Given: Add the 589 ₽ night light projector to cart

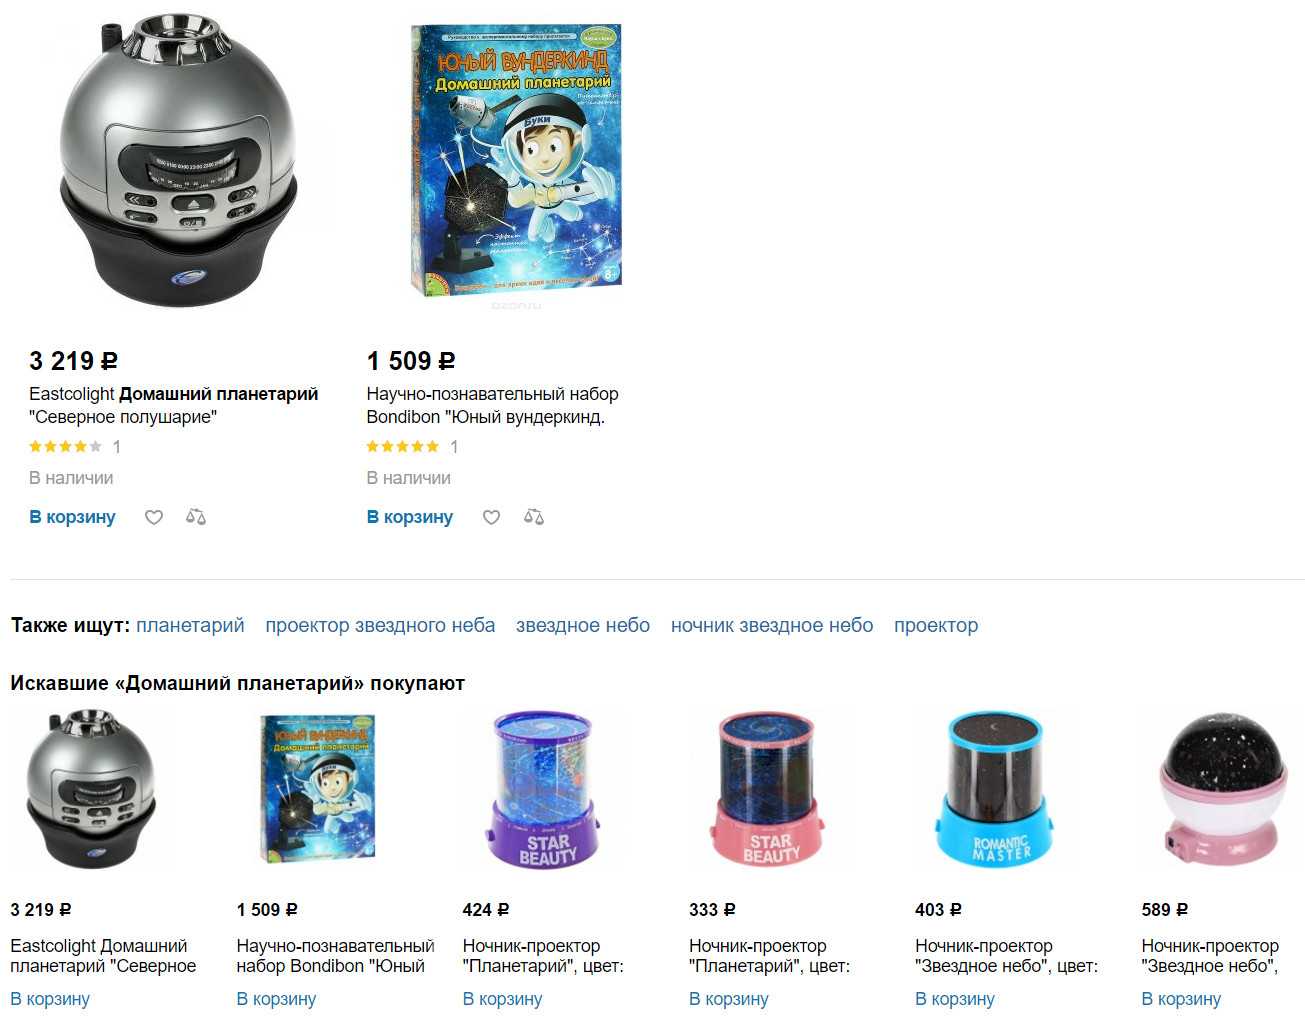Looking at the screenshot, I should point(1181,999).
